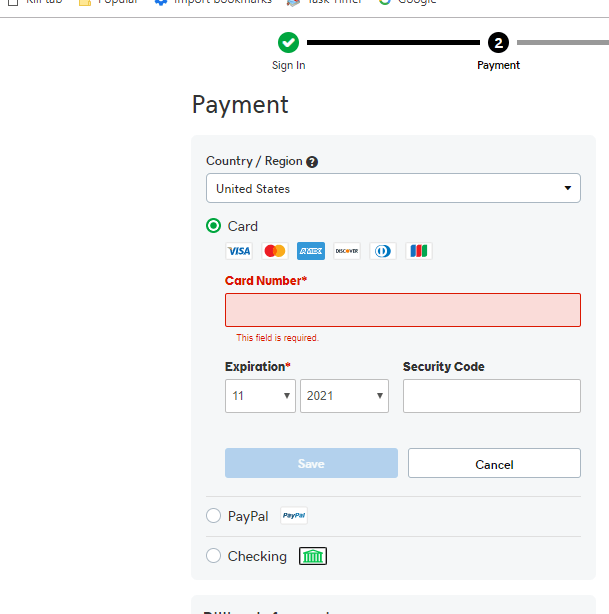Image resolution: width=609 pixels, height=614 pixels.
Task: Click the step 2 Payment circle
Action: 499,43
